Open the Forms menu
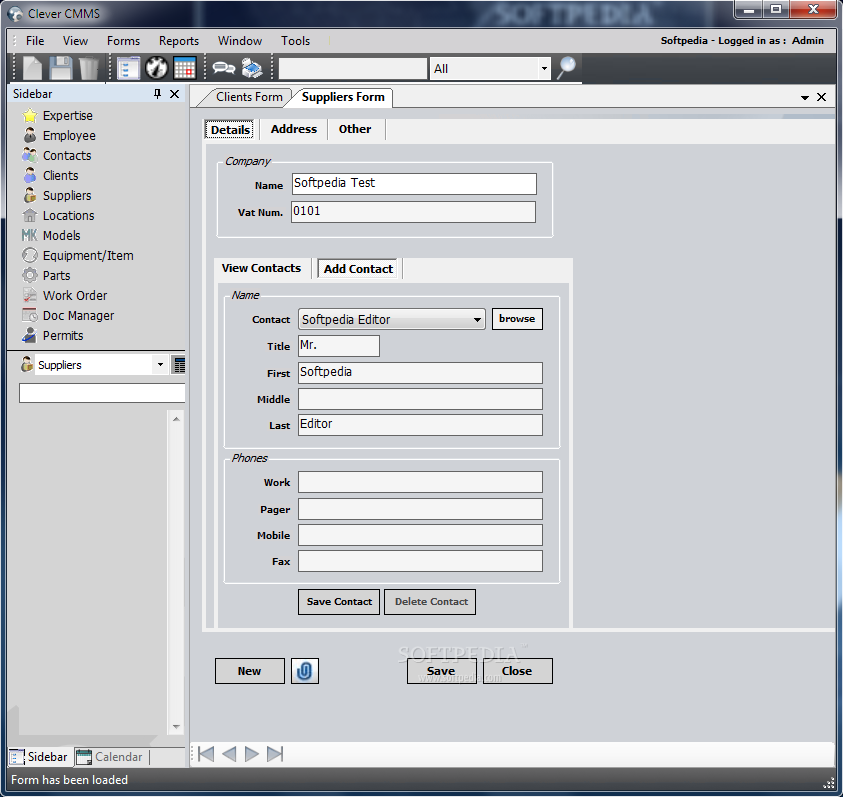Image resolution: width=843 pixels, height=797 pixels. pos(123,41)
